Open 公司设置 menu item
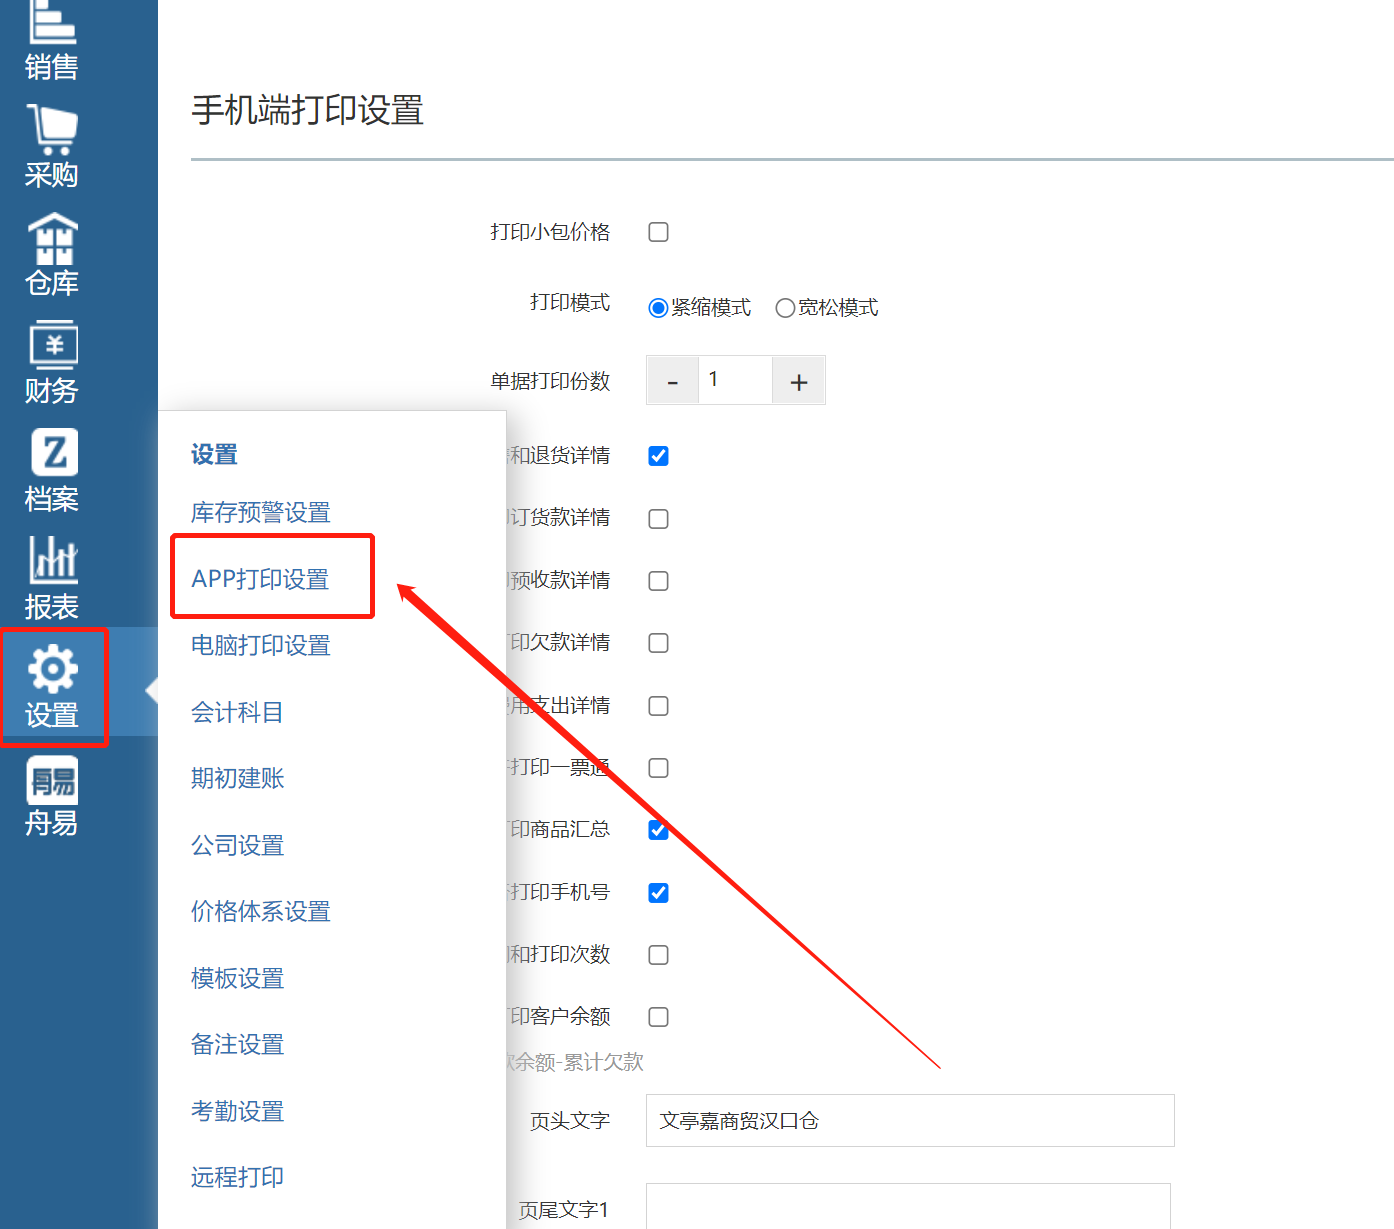 coord(237,845)
